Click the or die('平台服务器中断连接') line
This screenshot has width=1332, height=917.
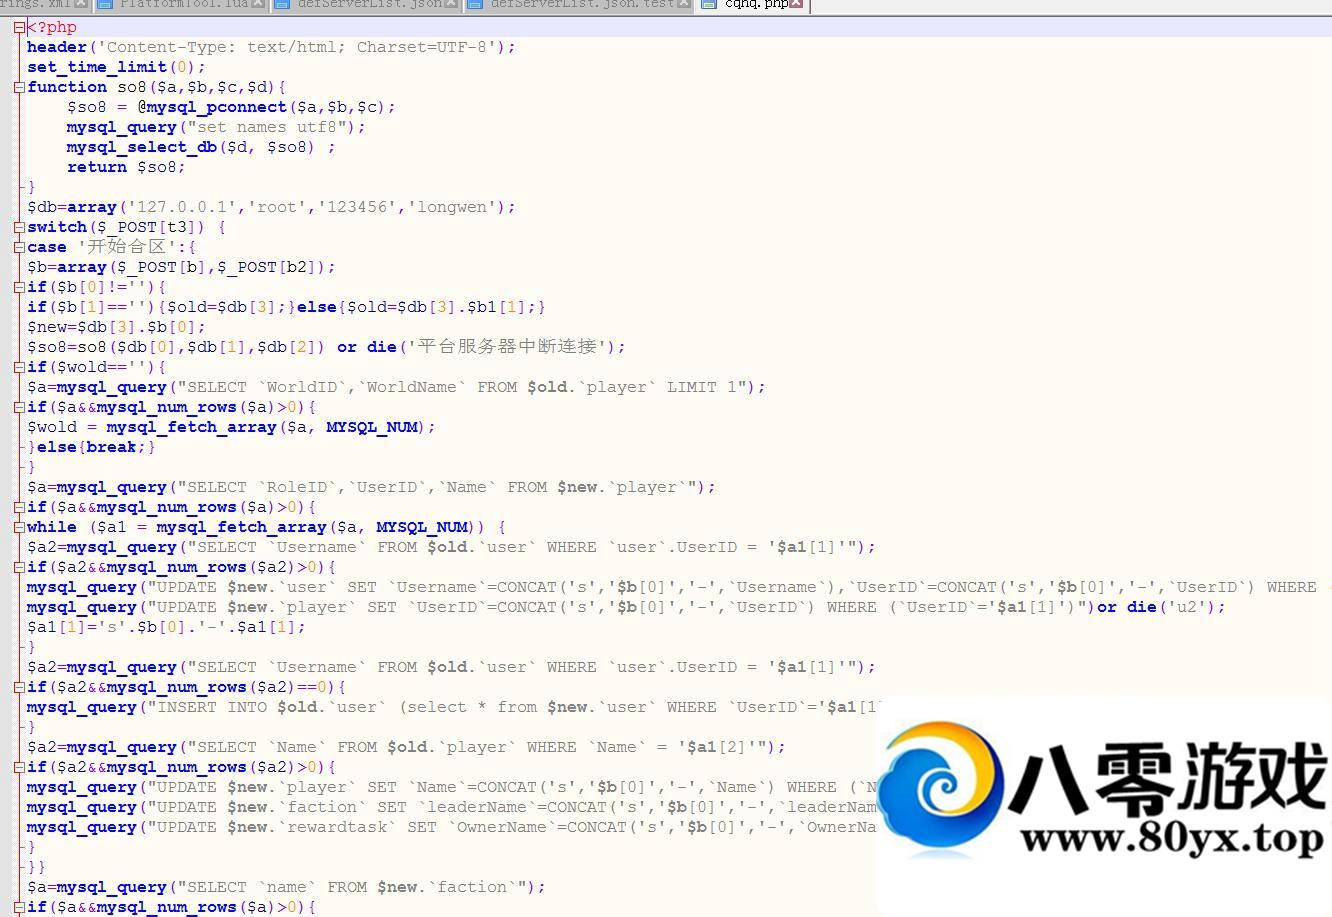326,347
